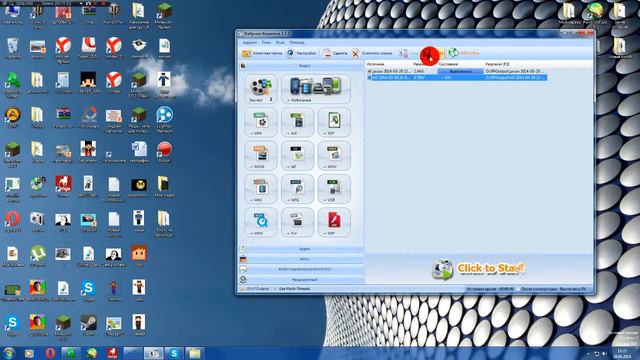
Task: Open Настройки settings in the toolbar
Action: coord(301,53)
